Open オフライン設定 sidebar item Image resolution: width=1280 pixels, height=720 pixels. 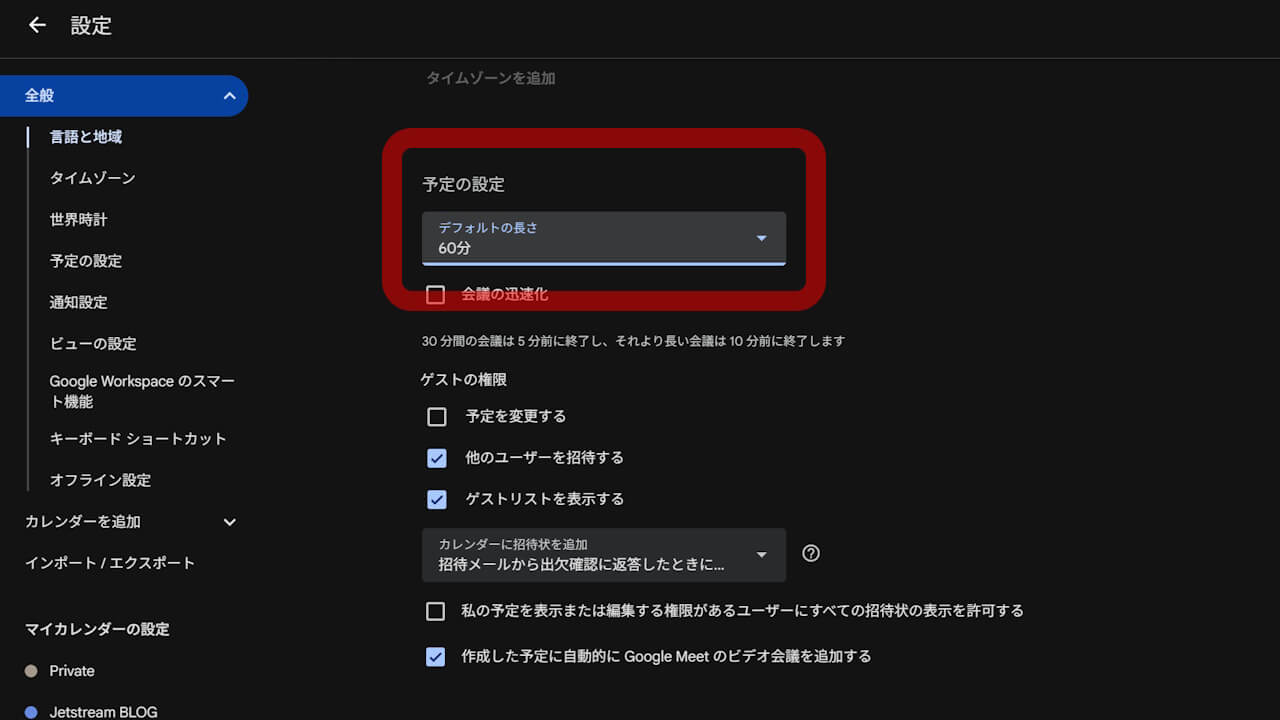click(100, 480)
